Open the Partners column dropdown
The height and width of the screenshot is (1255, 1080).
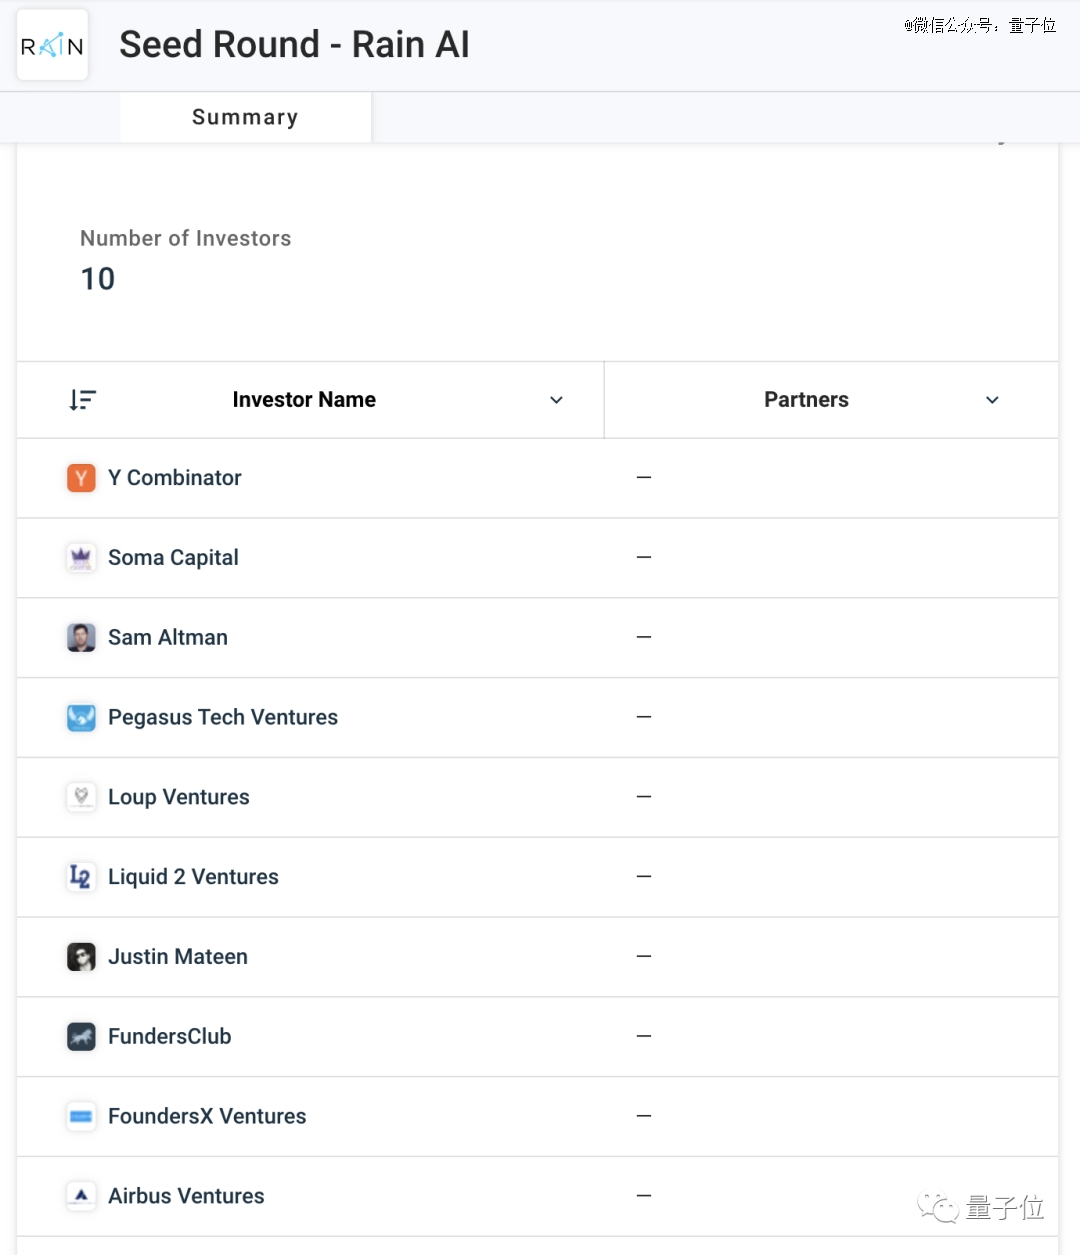992,400
